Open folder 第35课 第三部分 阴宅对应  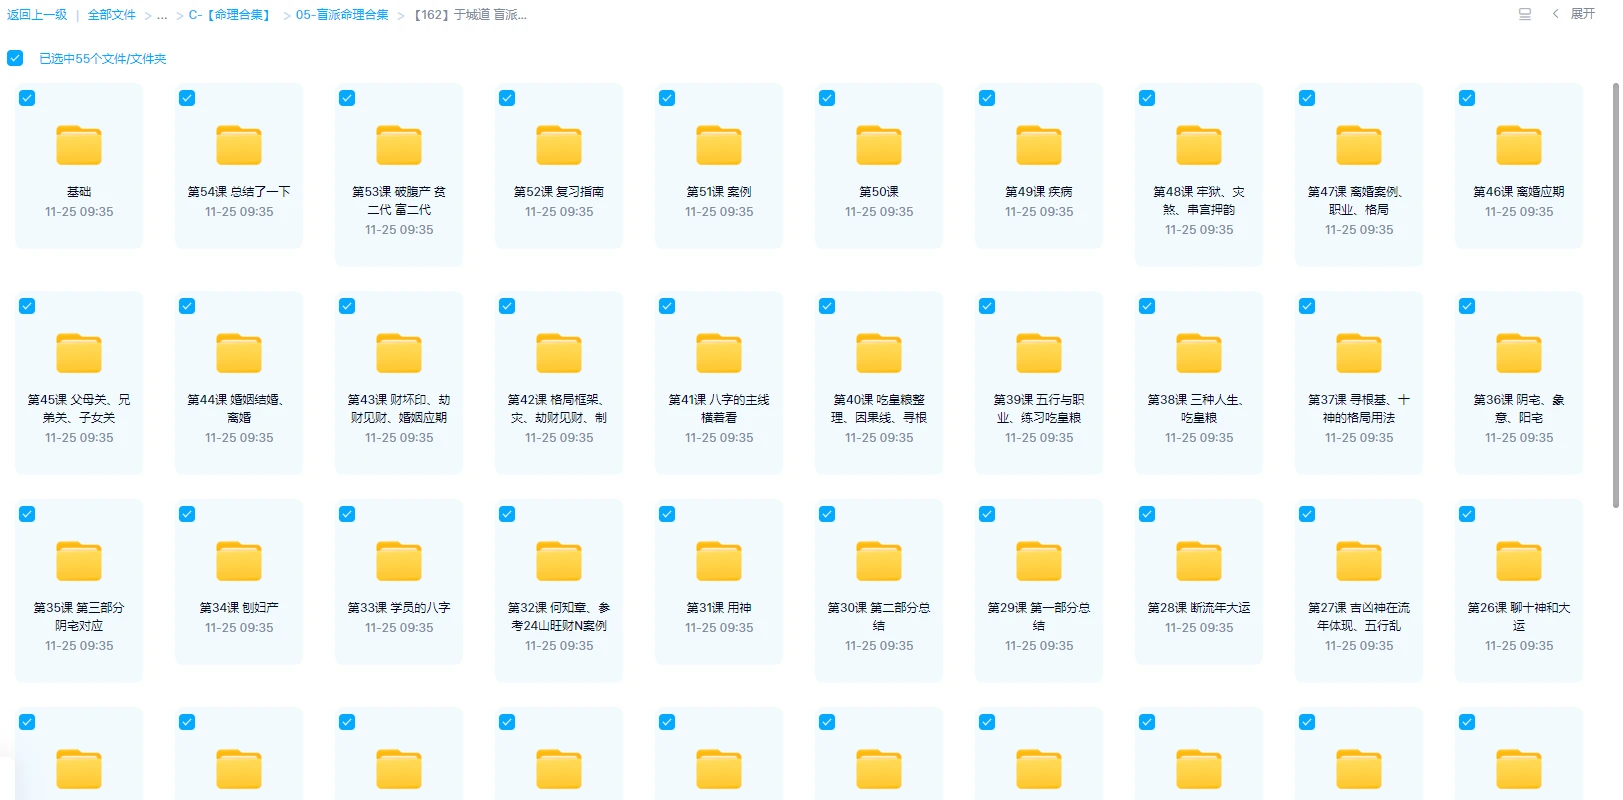click(x=79, y=561)
